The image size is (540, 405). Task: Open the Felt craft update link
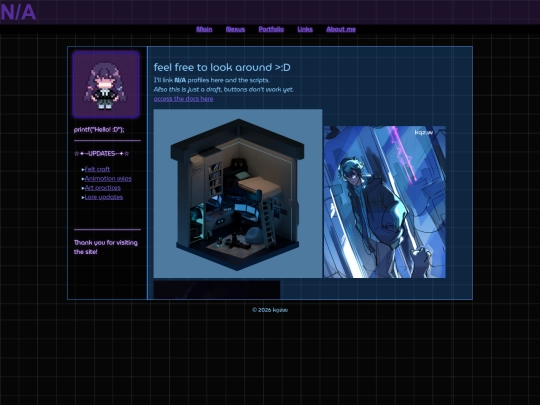97,169
